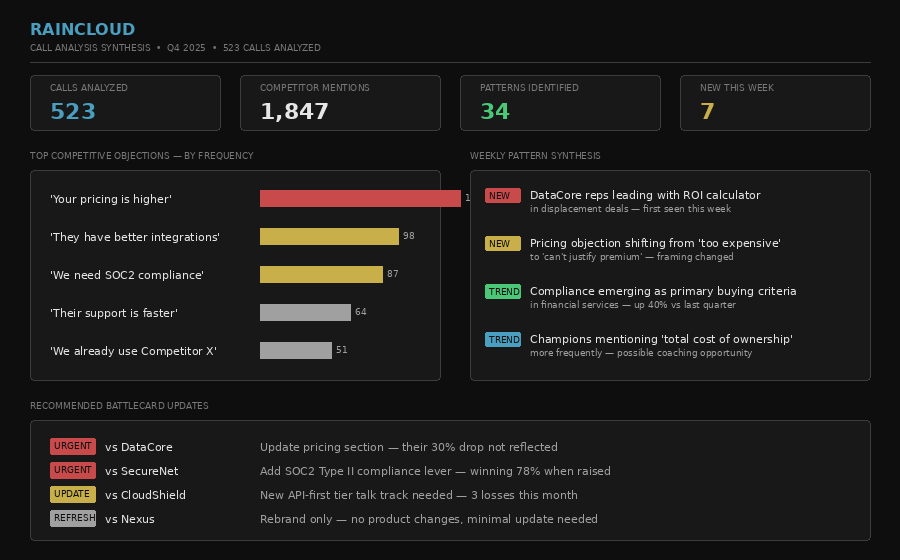Select the 'They have better integrations' bar
Viewport: 900px width, 560px height.
pyautogui.click(x=329, y=237)
